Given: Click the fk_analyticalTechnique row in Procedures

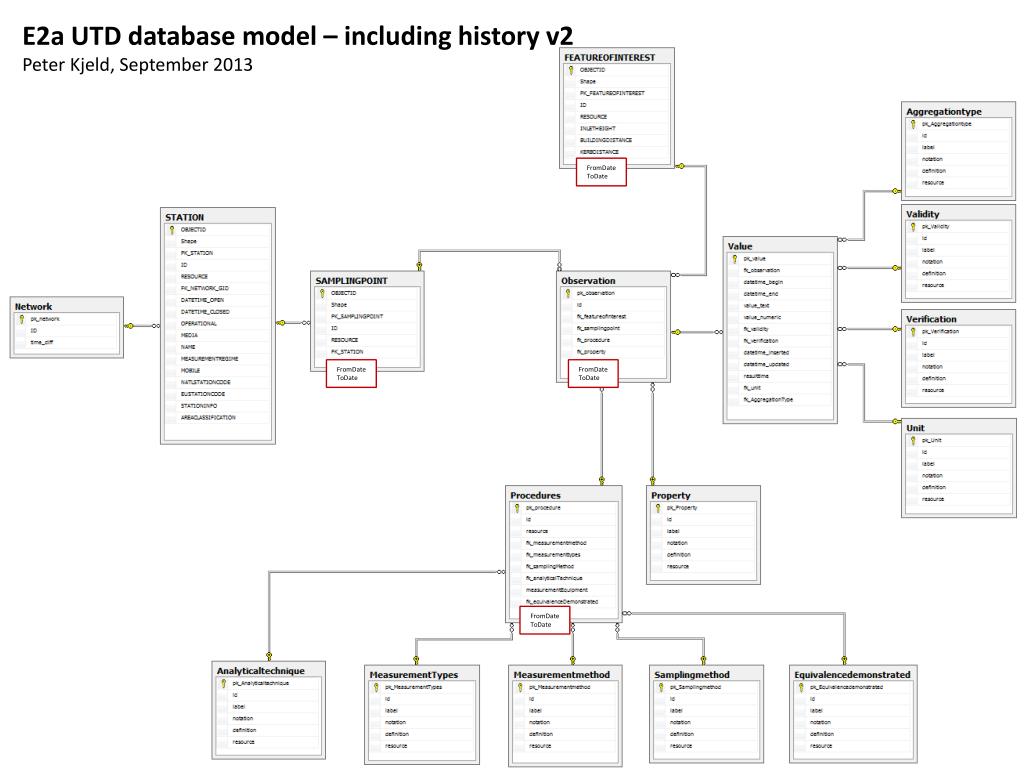Looking at the screenshot, I should 564,579.
